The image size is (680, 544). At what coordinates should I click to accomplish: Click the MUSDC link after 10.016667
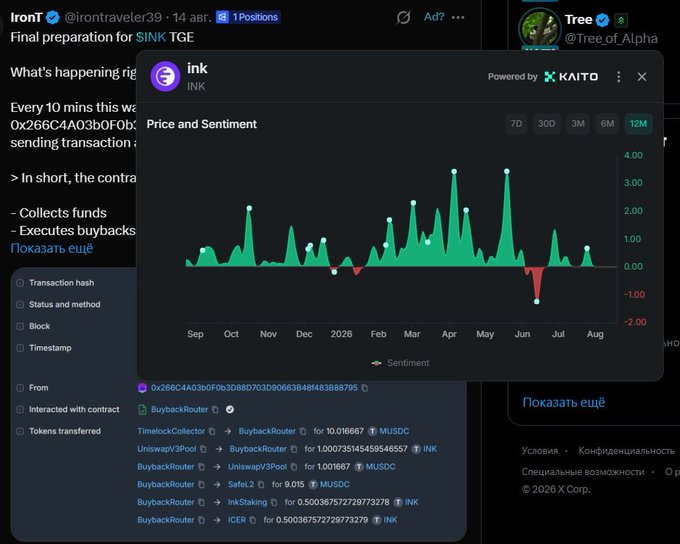coord(394,431)
